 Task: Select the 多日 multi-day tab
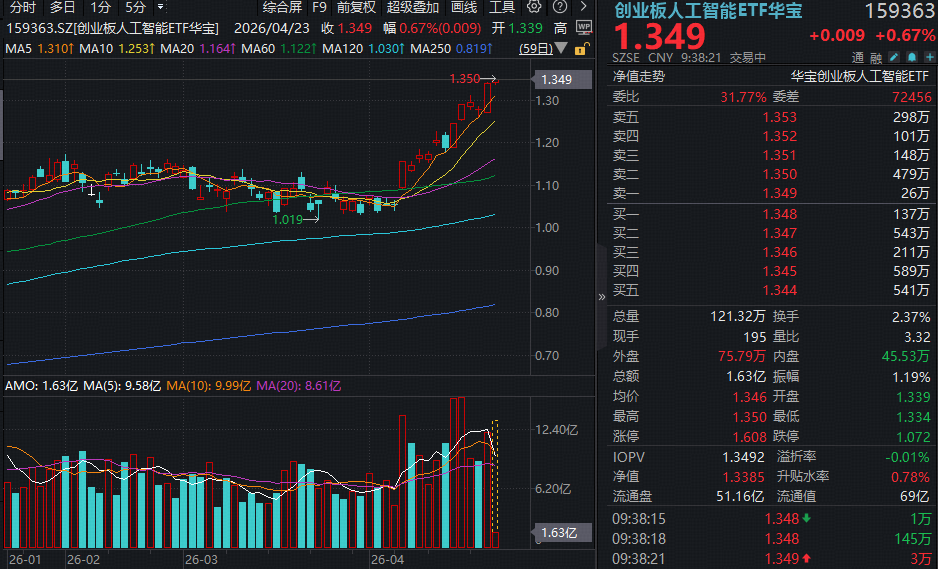tap(62, 7)
